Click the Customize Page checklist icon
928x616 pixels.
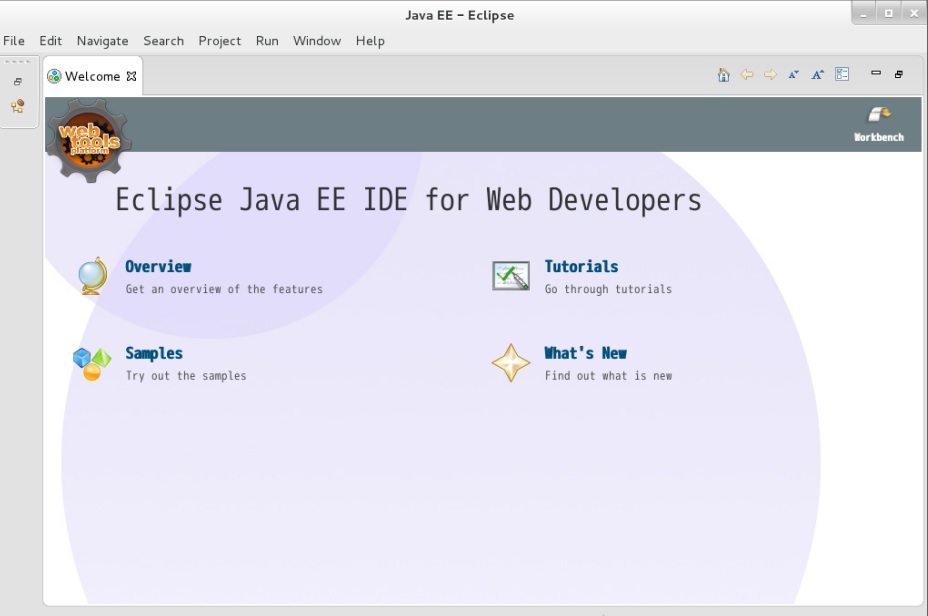coord(842,75)
